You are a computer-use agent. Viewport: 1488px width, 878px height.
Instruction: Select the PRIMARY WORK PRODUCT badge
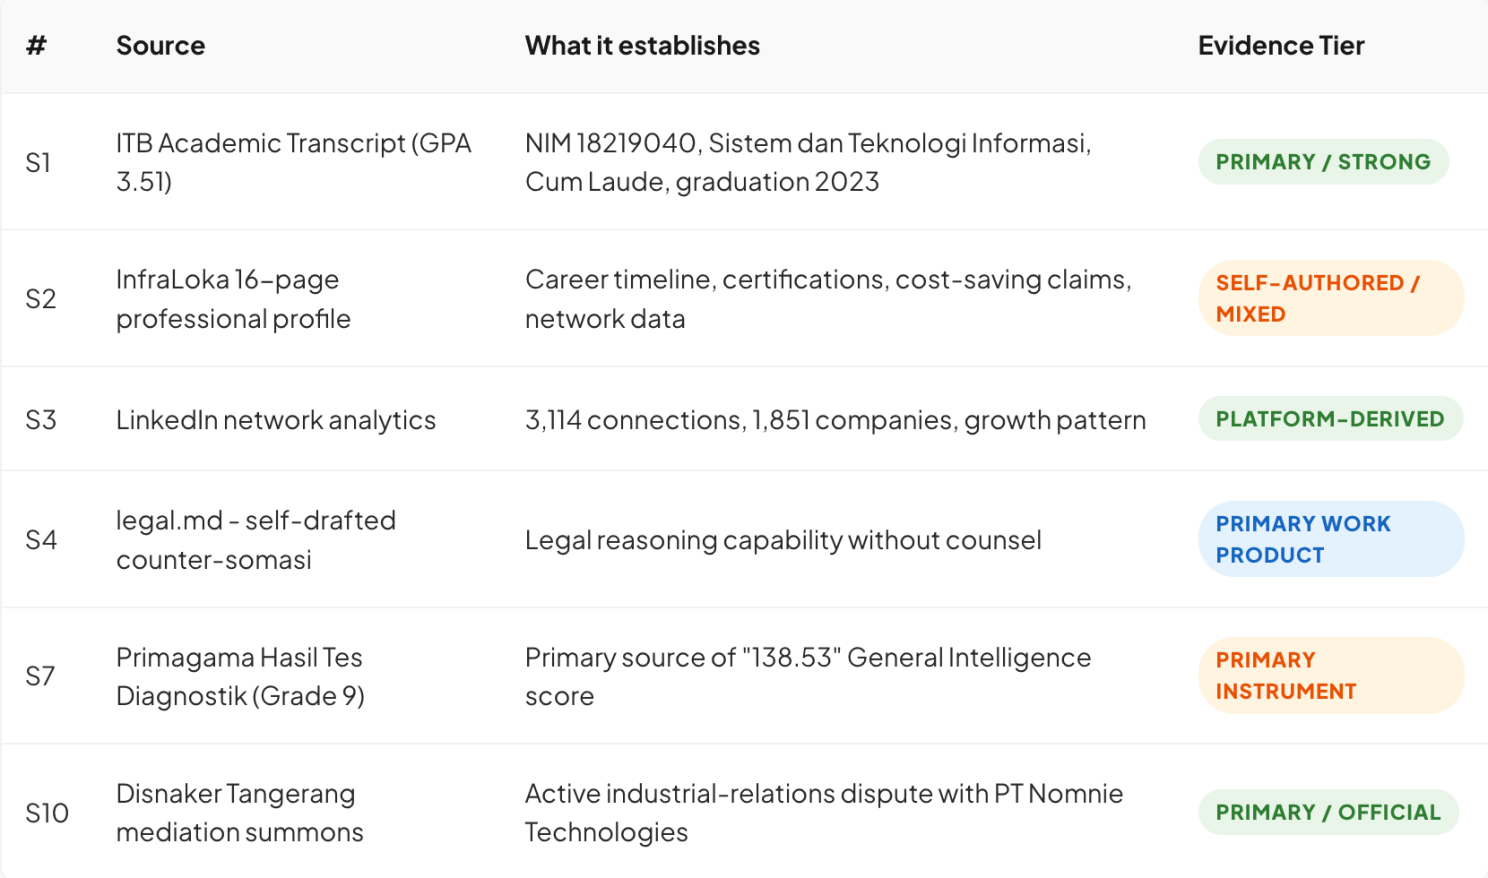pos(1331,539)
